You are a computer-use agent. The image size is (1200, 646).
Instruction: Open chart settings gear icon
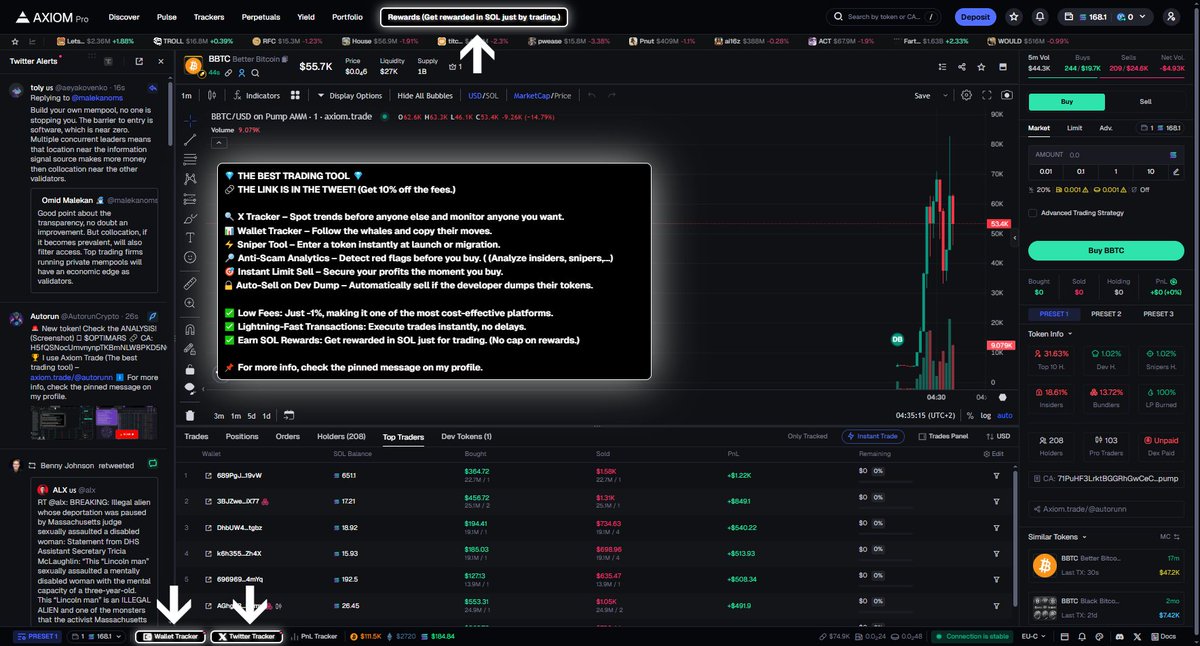[x=966, y=96]
